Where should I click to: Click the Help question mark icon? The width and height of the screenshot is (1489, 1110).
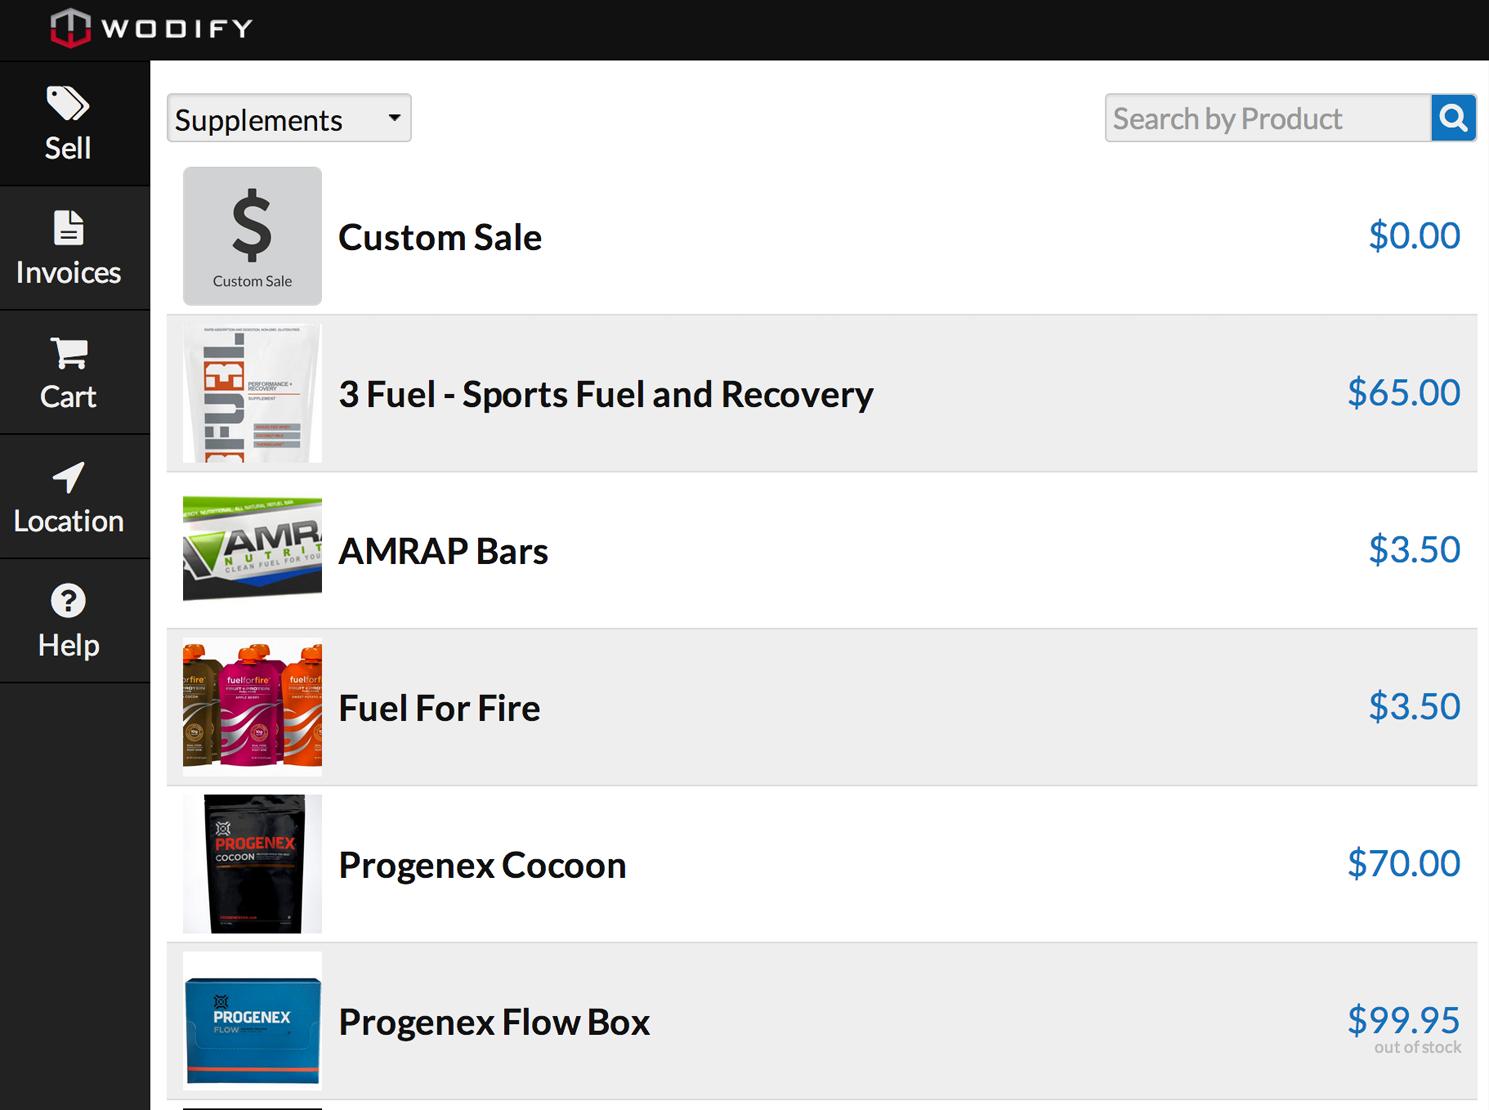tap(68, 601)
